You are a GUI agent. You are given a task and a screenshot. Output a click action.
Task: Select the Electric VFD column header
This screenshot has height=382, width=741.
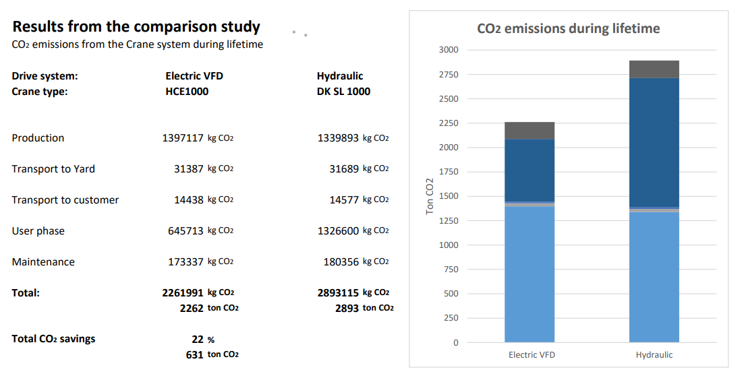pos(194,76)
